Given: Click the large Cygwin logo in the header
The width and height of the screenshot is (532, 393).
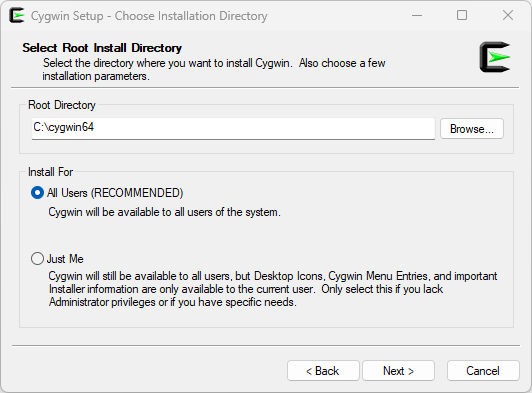Looking at the screenshot, I should click(x=495, y=57).
